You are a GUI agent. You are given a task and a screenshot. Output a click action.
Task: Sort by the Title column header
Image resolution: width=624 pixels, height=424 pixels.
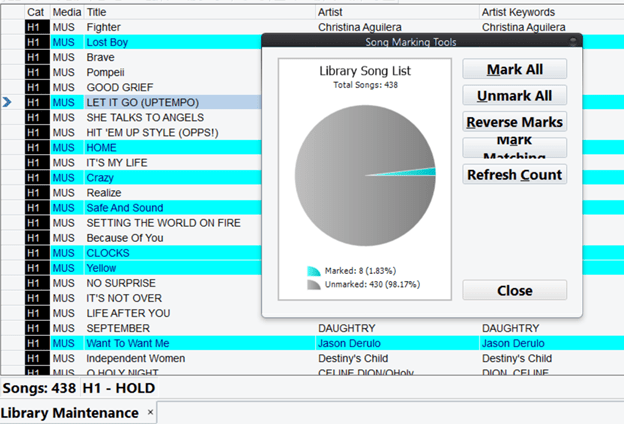(98, 12)
